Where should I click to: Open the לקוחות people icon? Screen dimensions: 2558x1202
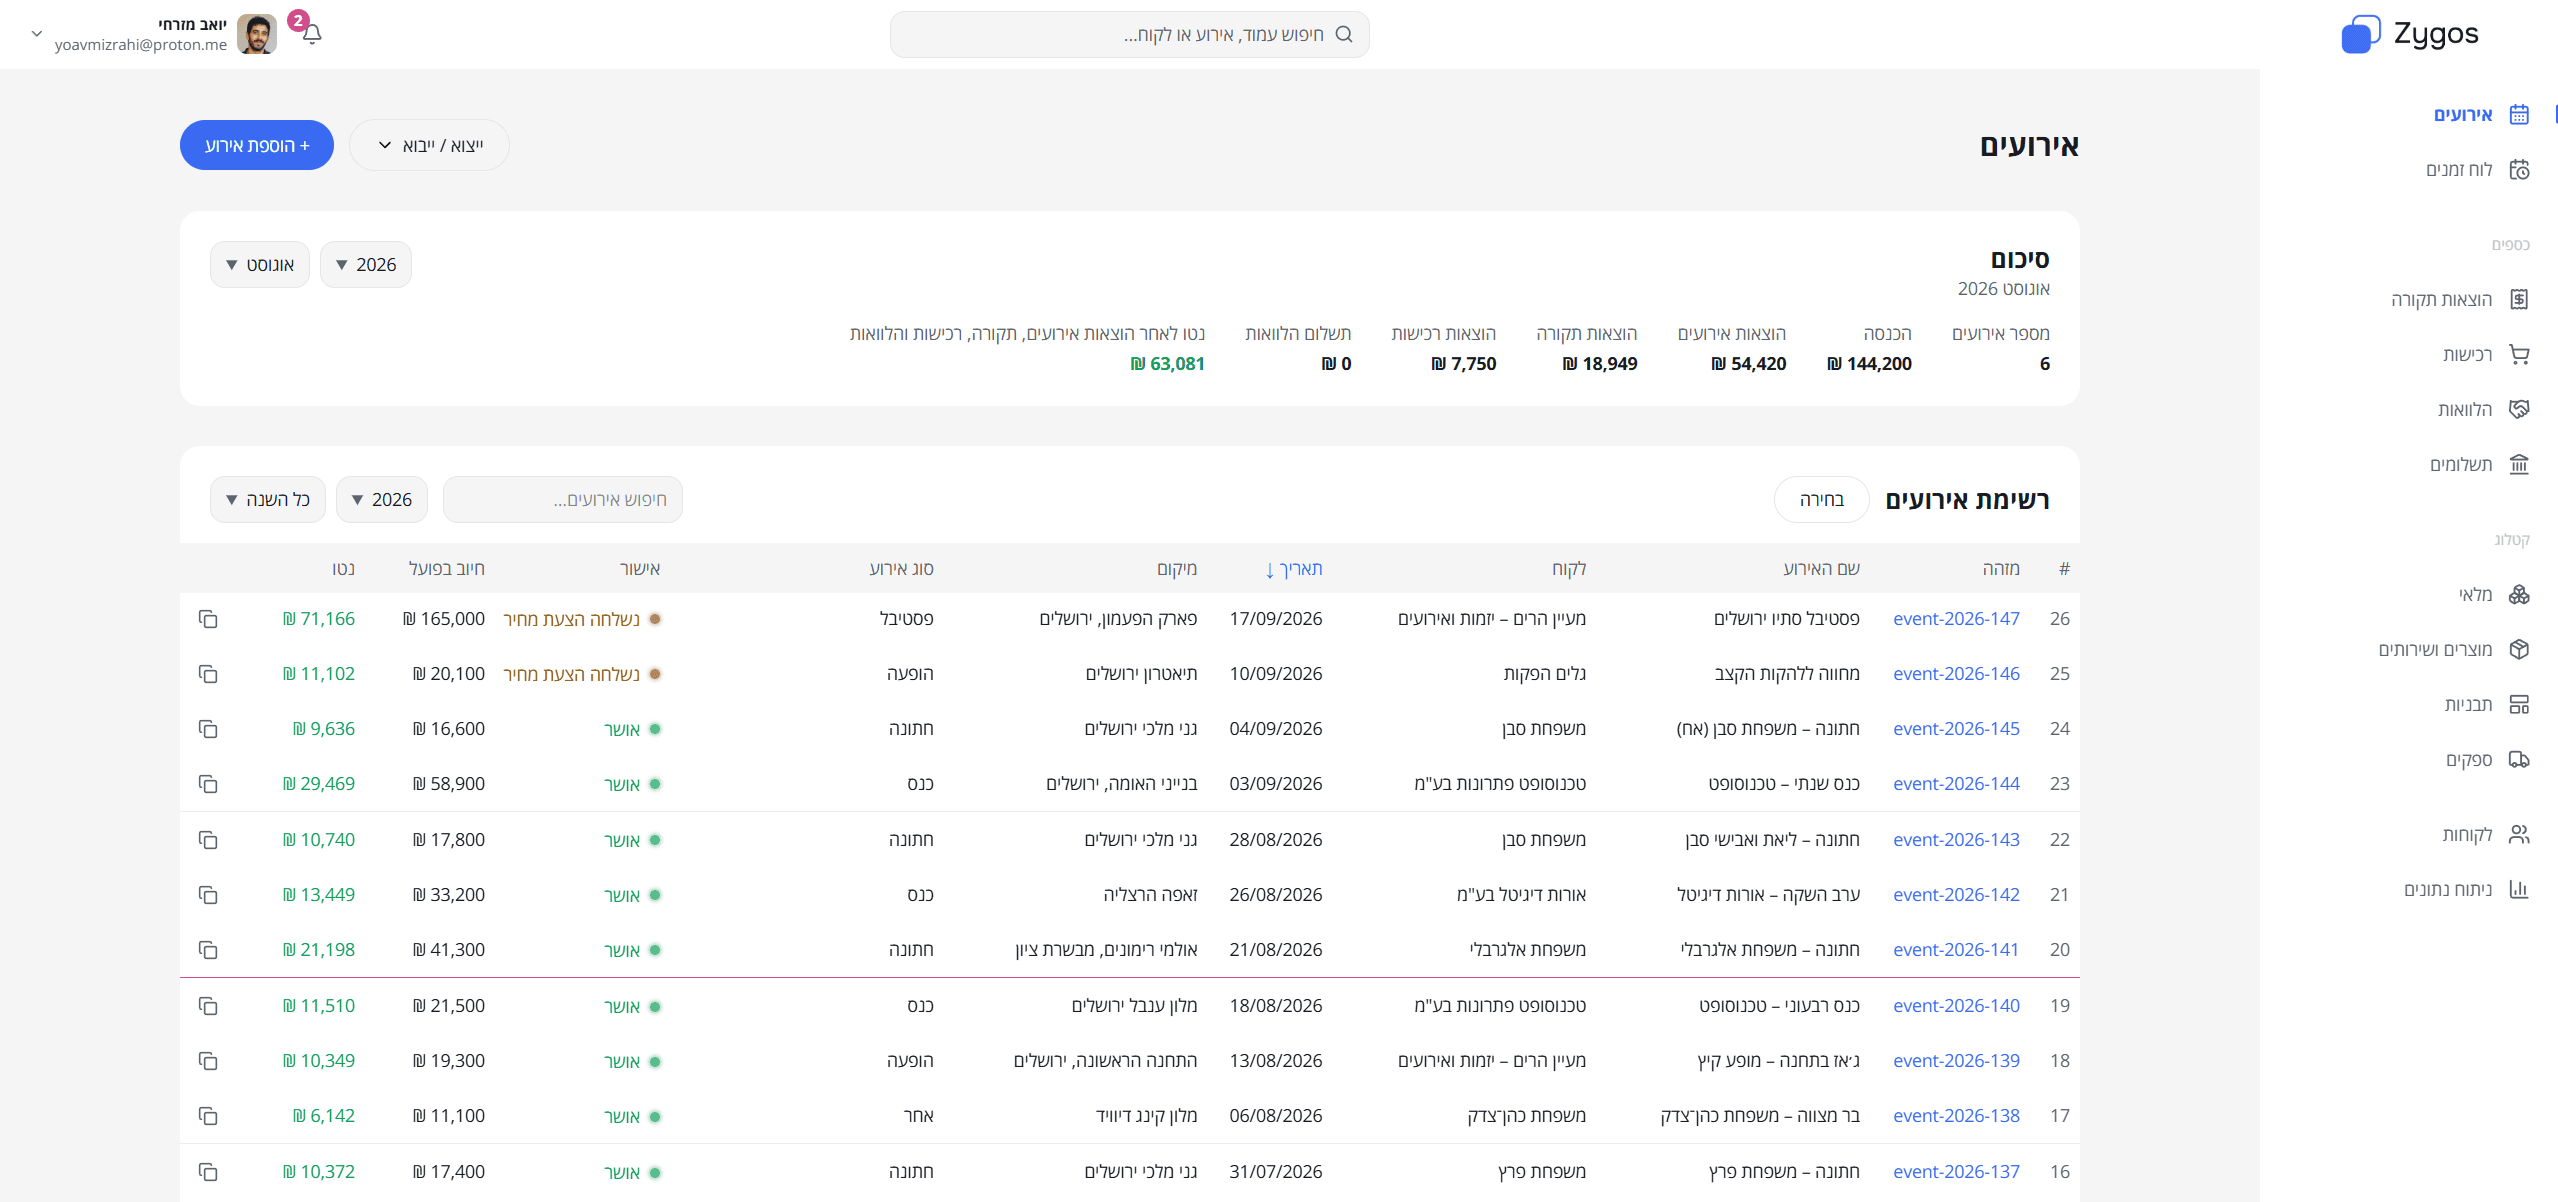2519,834
